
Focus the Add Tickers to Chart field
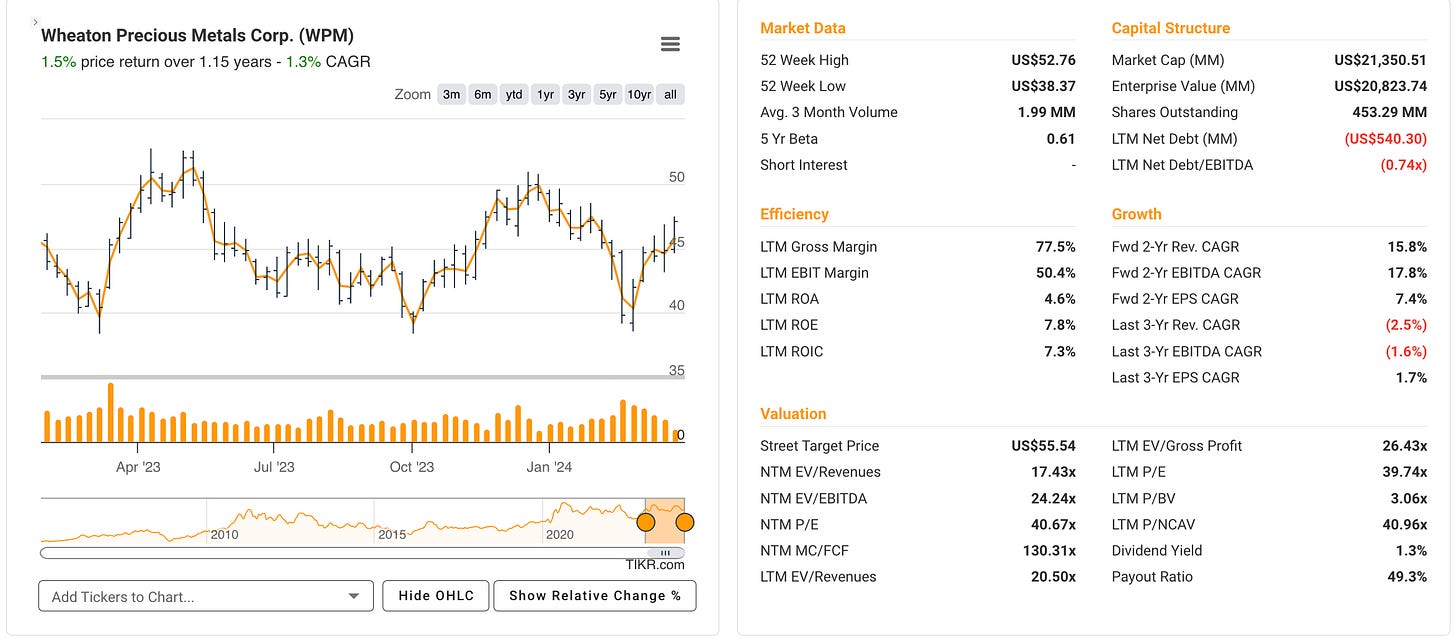click(x=206, y=597)
